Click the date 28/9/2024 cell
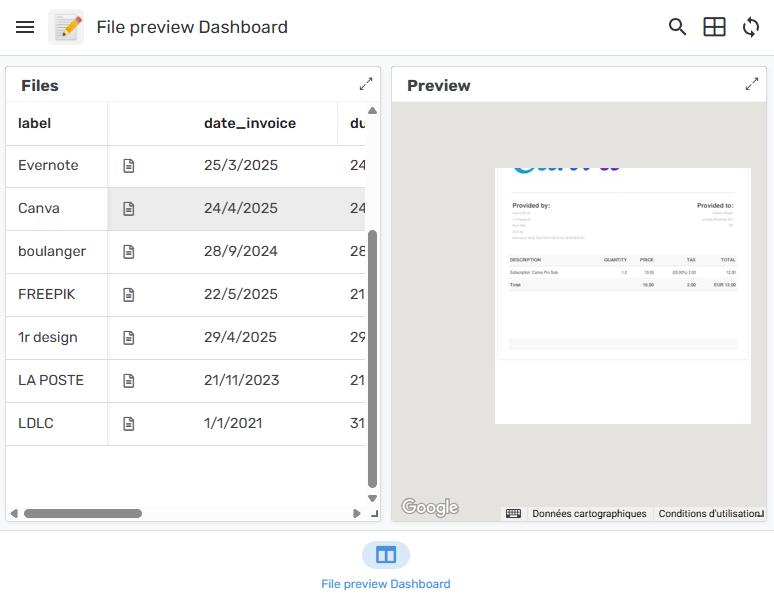Viewport: 774px width, 604px height. [241, 251]
